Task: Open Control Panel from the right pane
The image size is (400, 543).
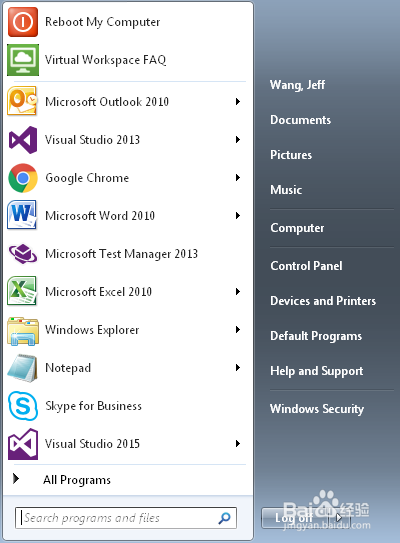Action: point(306,266)
